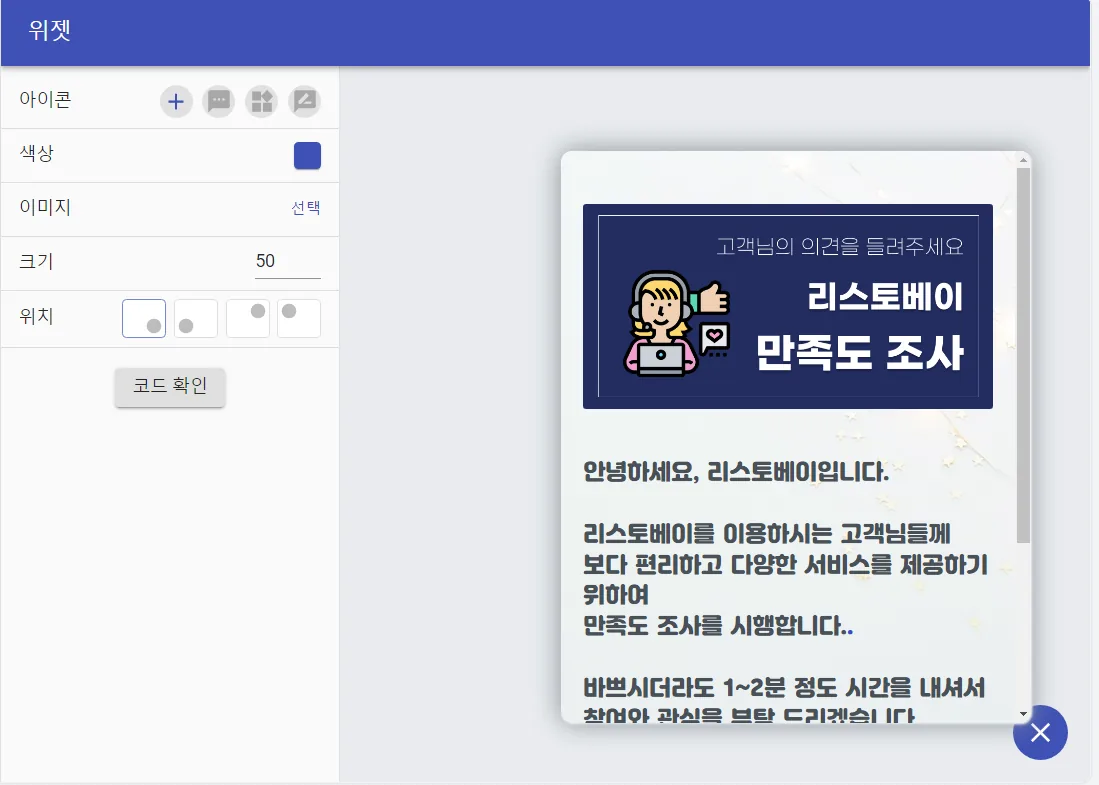Click the greeting text 안녕하세요, 리스토베이입니다.
The height and width of the screenshot is (785, 1099).
(x=736, y=472)
